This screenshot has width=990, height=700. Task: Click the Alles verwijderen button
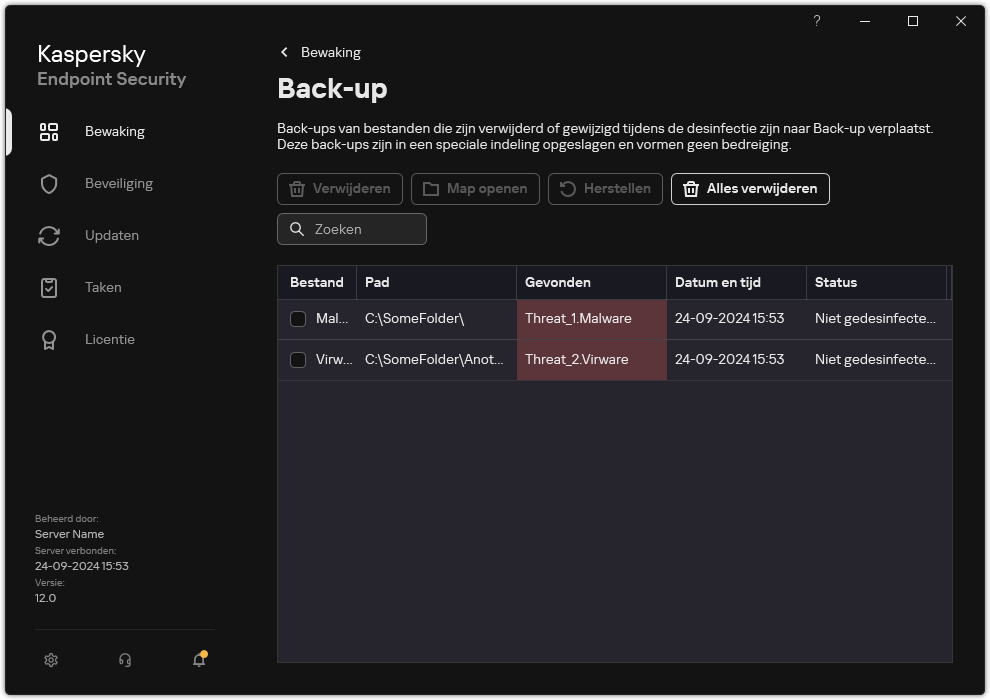click(750, 189)
